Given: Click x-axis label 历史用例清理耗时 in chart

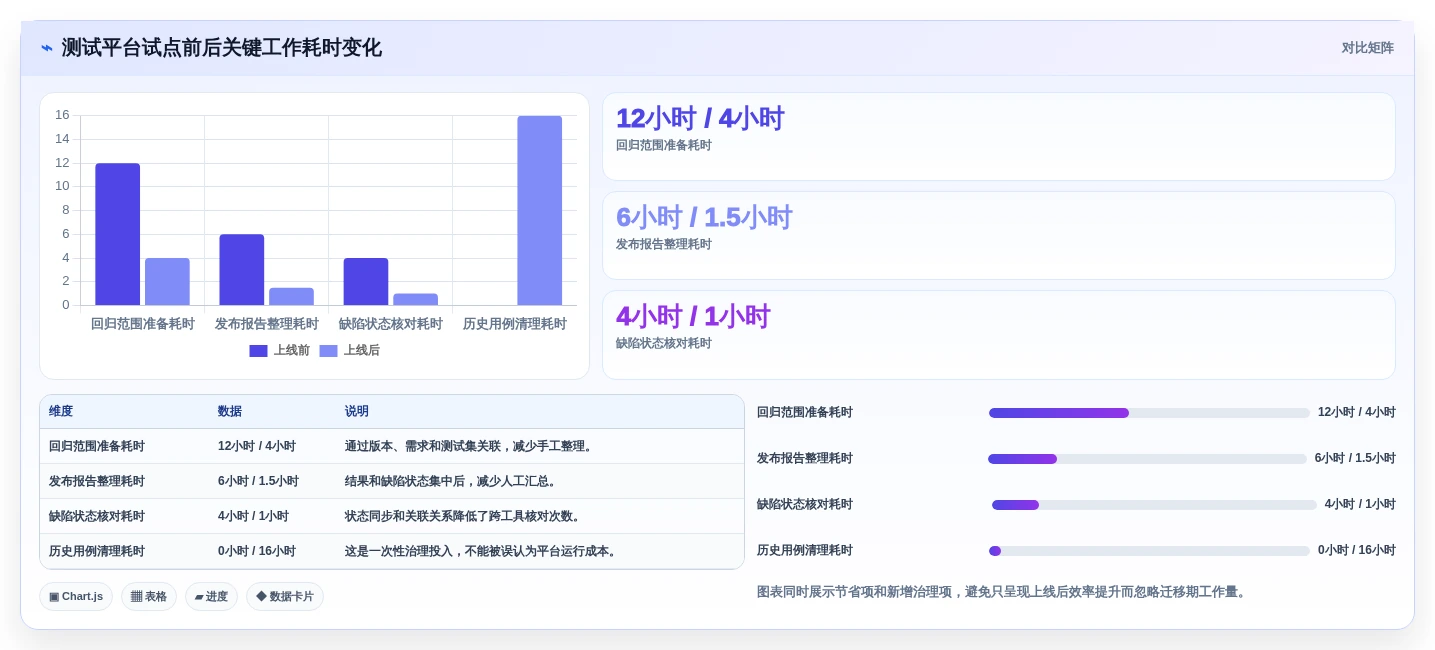Looking at the screenshot, I should 515,324.
